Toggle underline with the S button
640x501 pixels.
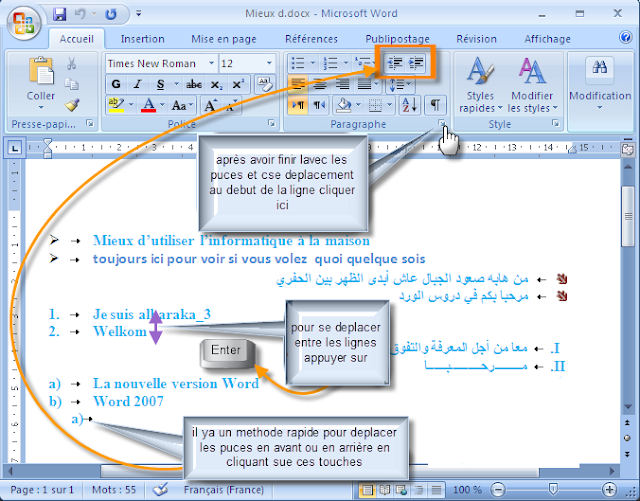point(160,85)
